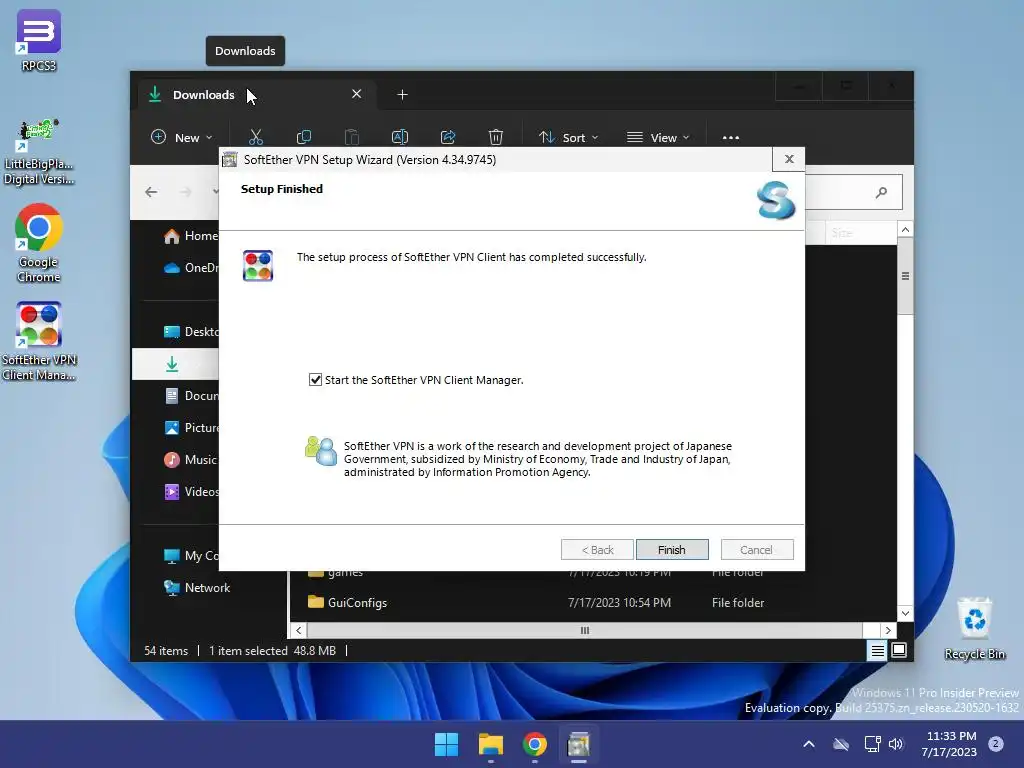Open Google Chrome desktop shortcut
This screenshot has height=768, width=1024.
tap(39, 243)
